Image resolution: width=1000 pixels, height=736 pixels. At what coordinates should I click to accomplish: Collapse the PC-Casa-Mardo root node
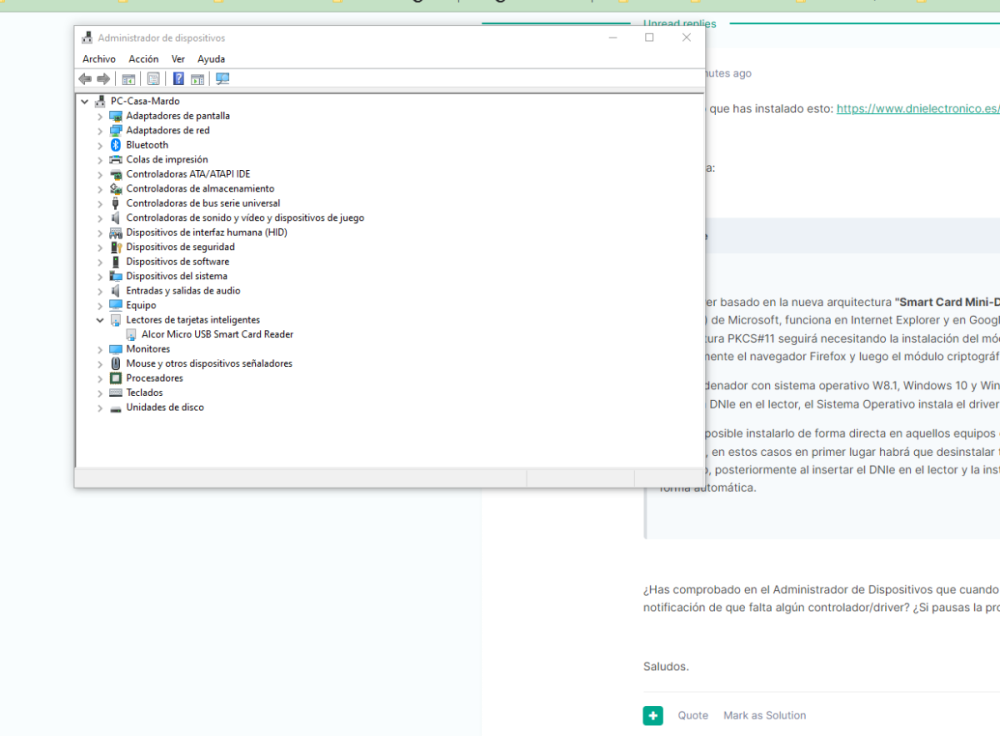pos(84,101)
